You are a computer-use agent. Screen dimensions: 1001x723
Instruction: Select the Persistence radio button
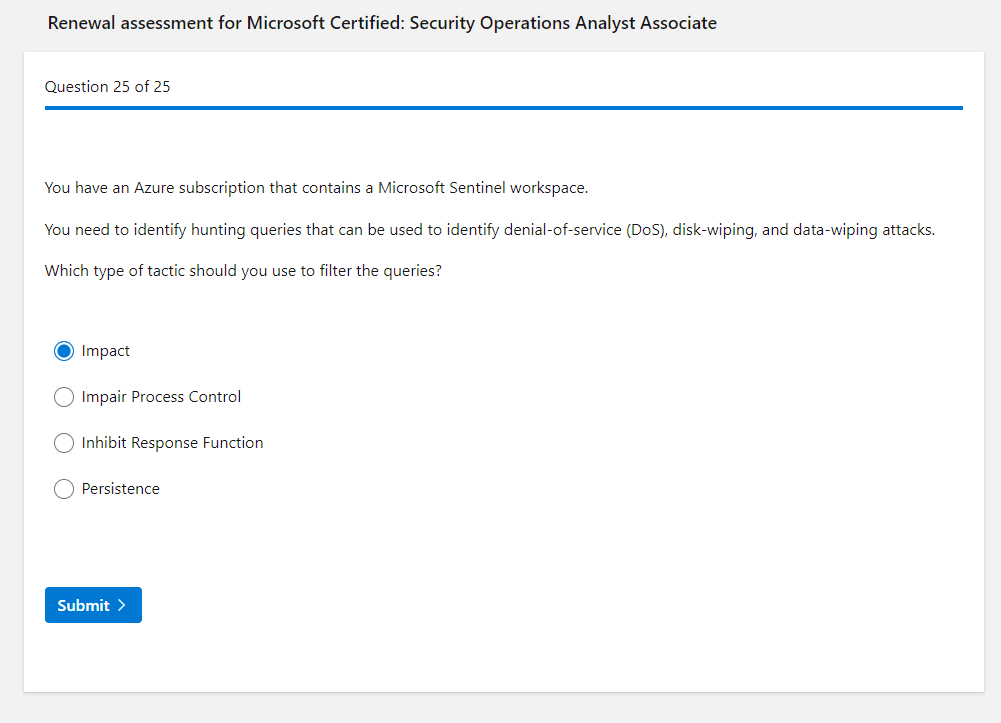[64, 489]
